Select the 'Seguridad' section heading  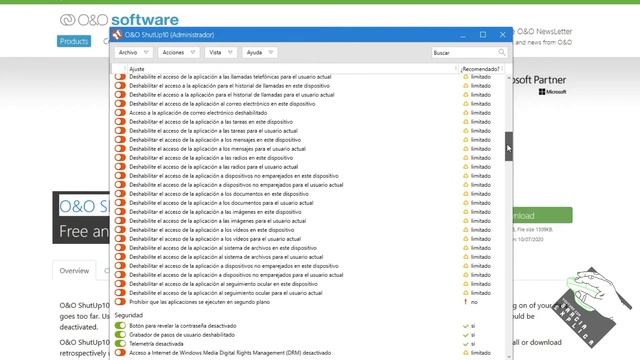pyautogui.click(x=129, y=315)
